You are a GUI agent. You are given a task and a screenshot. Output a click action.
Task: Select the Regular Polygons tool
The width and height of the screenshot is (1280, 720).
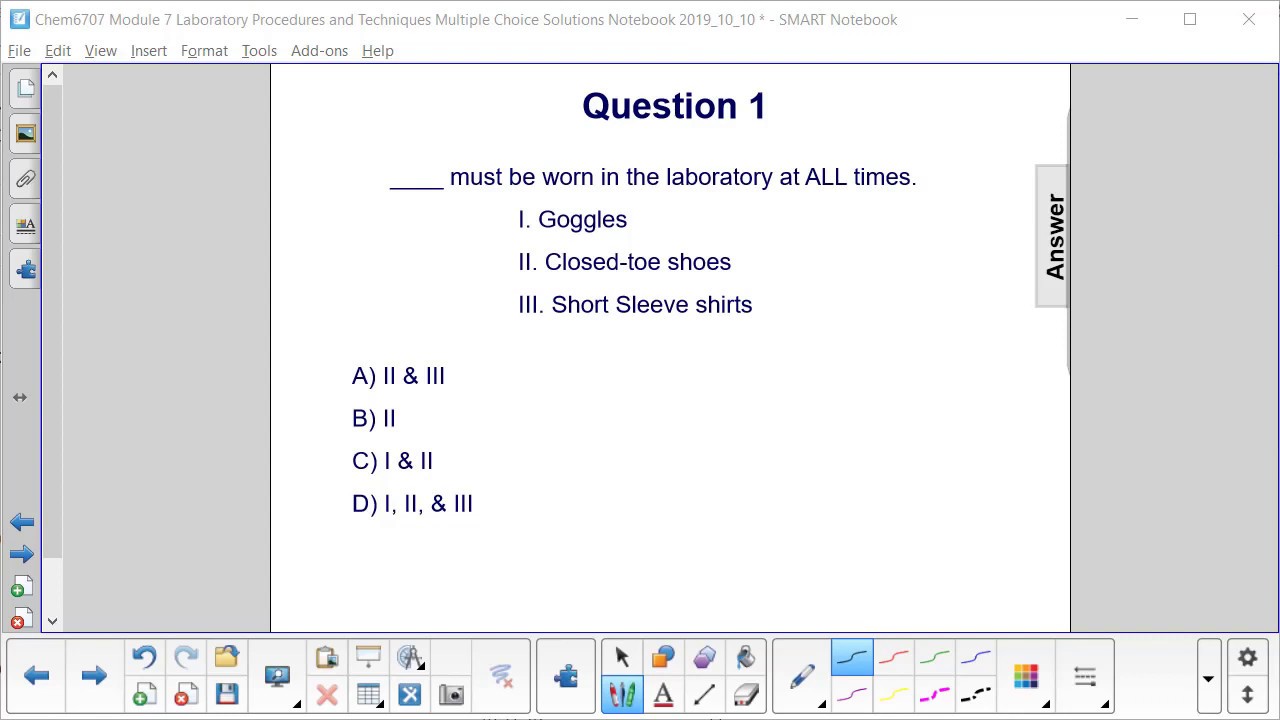point(704,657)
